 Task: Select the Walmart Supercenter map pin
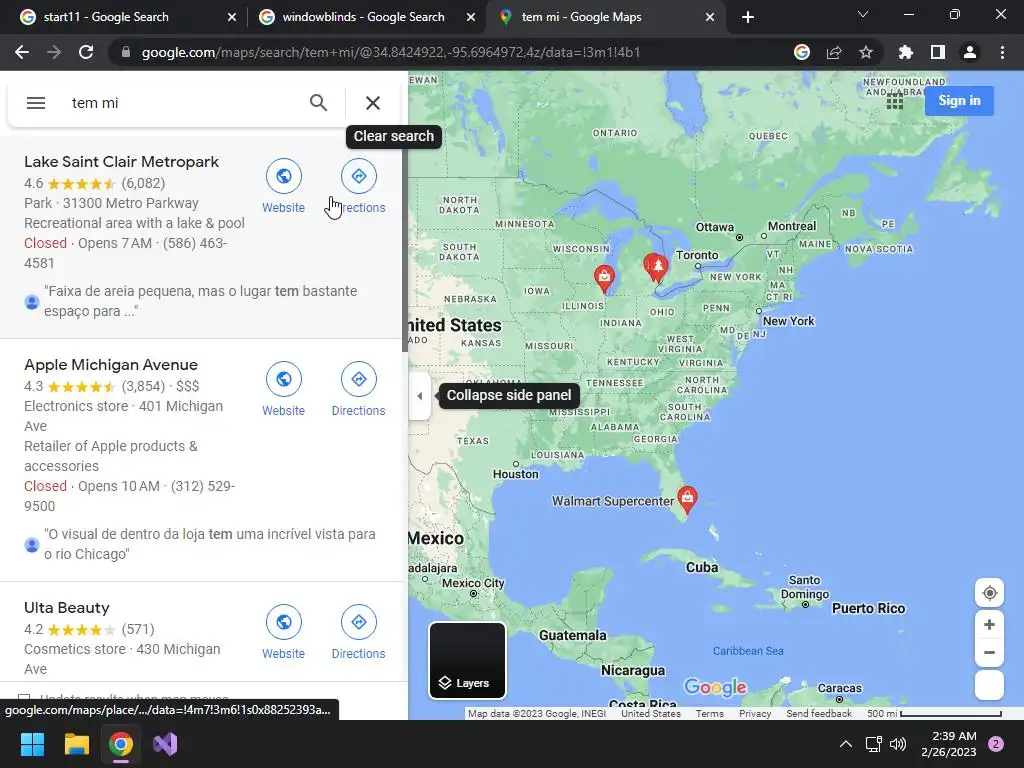point(687,499)
